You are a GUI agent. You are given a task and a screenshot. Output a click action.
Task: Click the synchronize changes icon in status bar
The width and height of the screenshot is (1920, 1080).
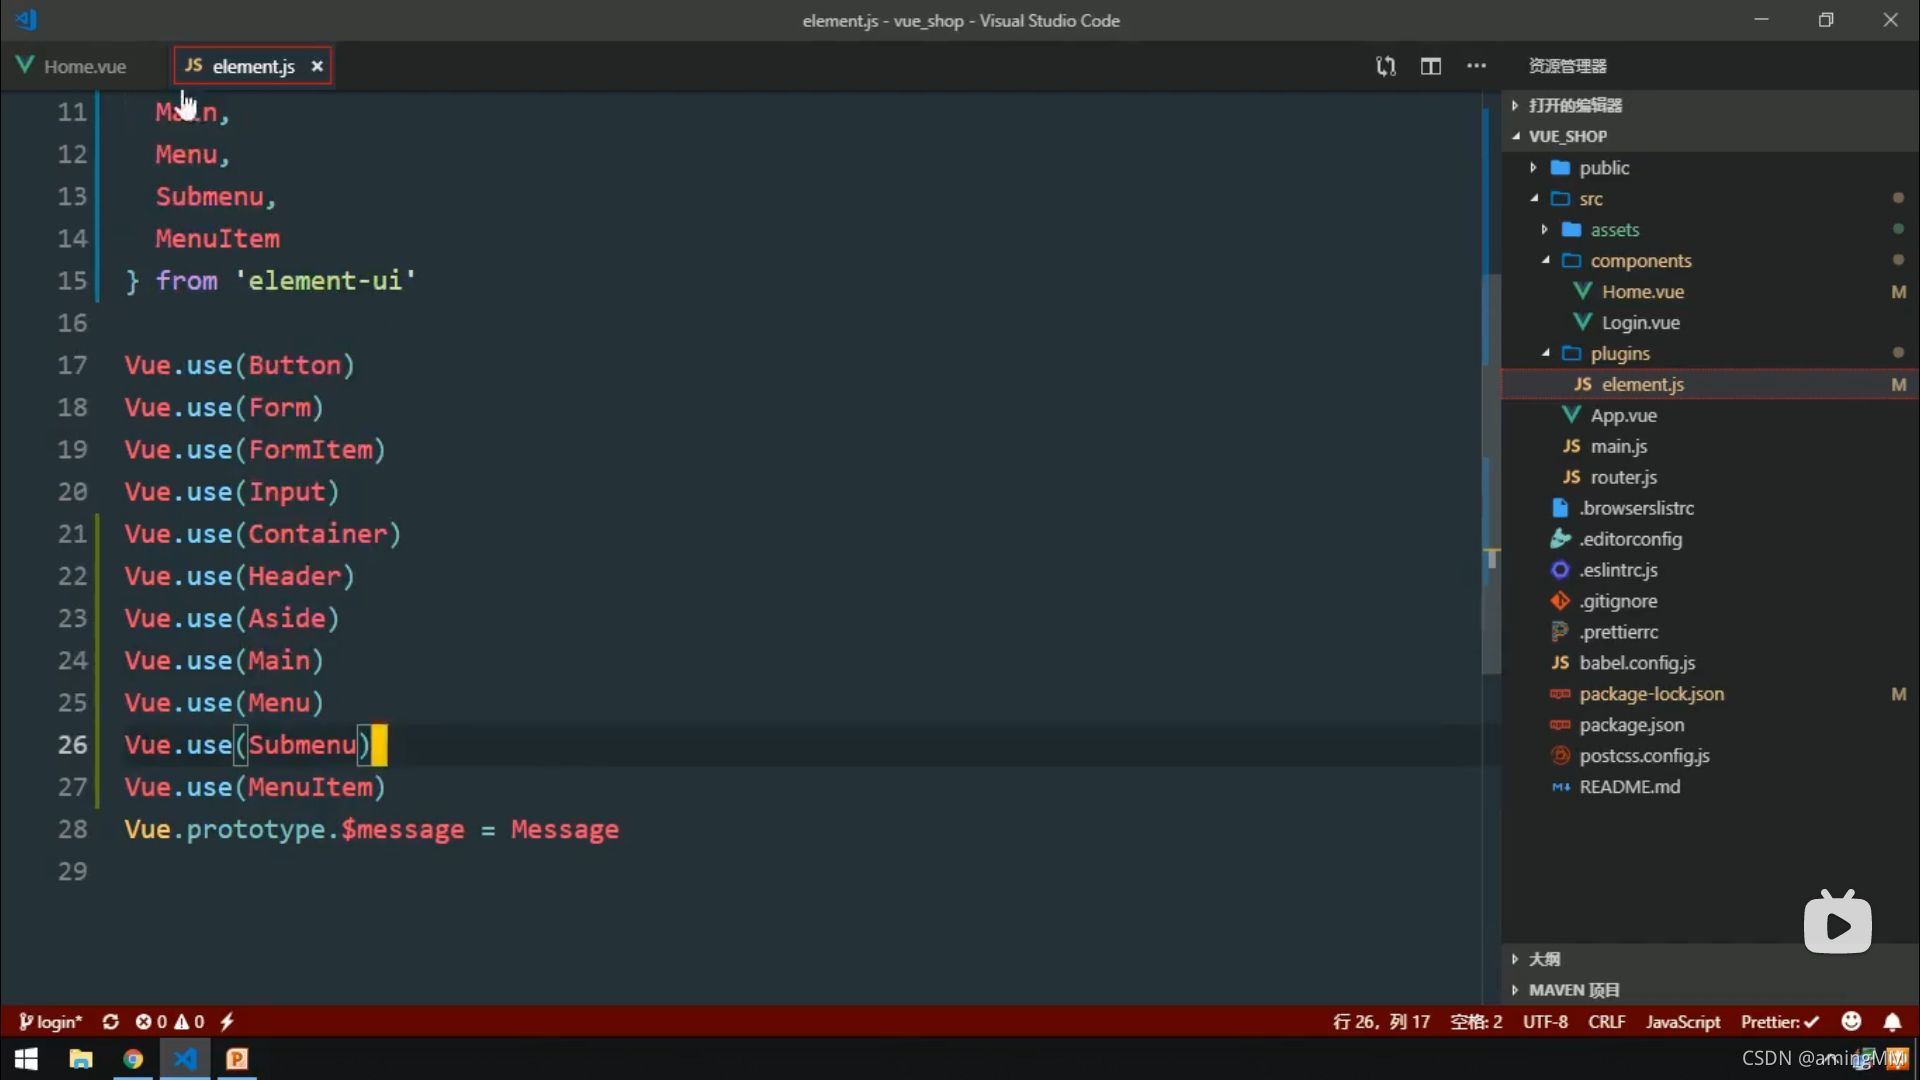click(x=111, y=1022)
